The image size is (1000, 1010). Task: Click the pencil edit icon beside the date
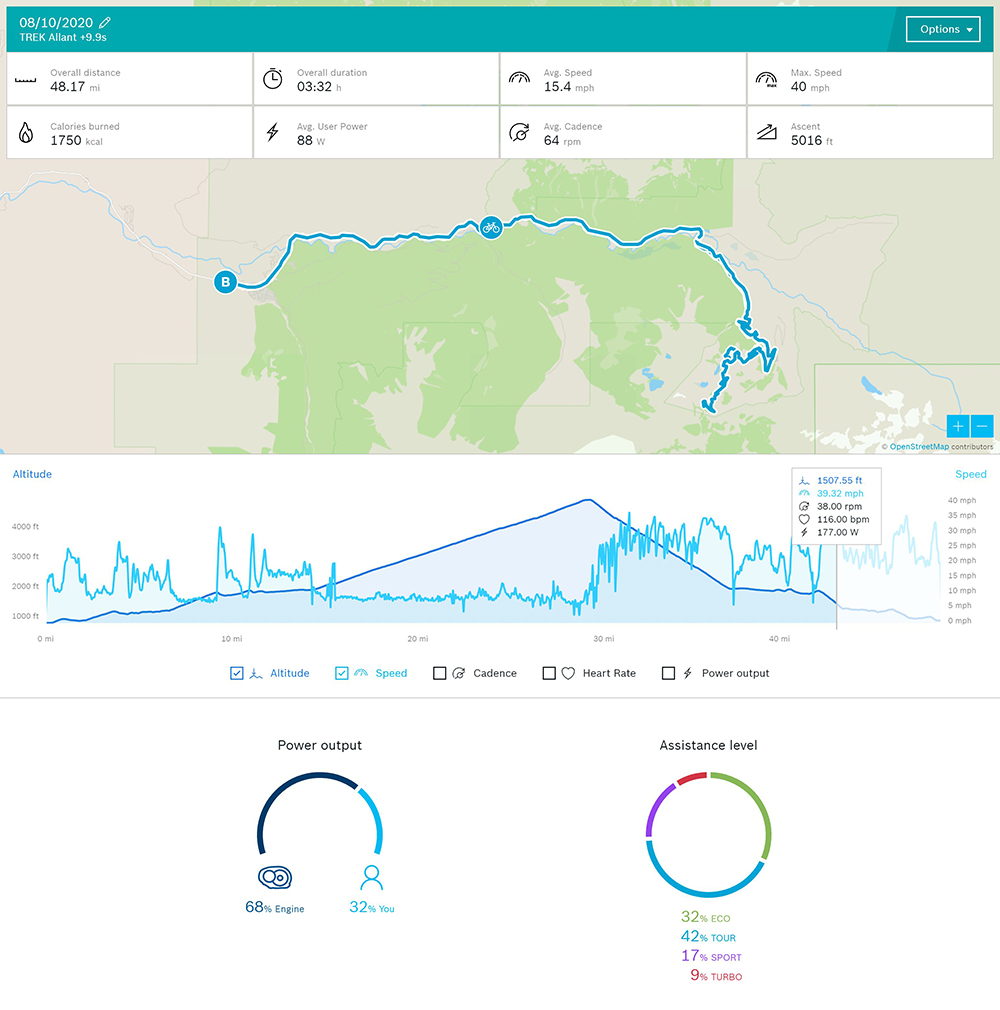pyautogui.click(x=105, y=22)
